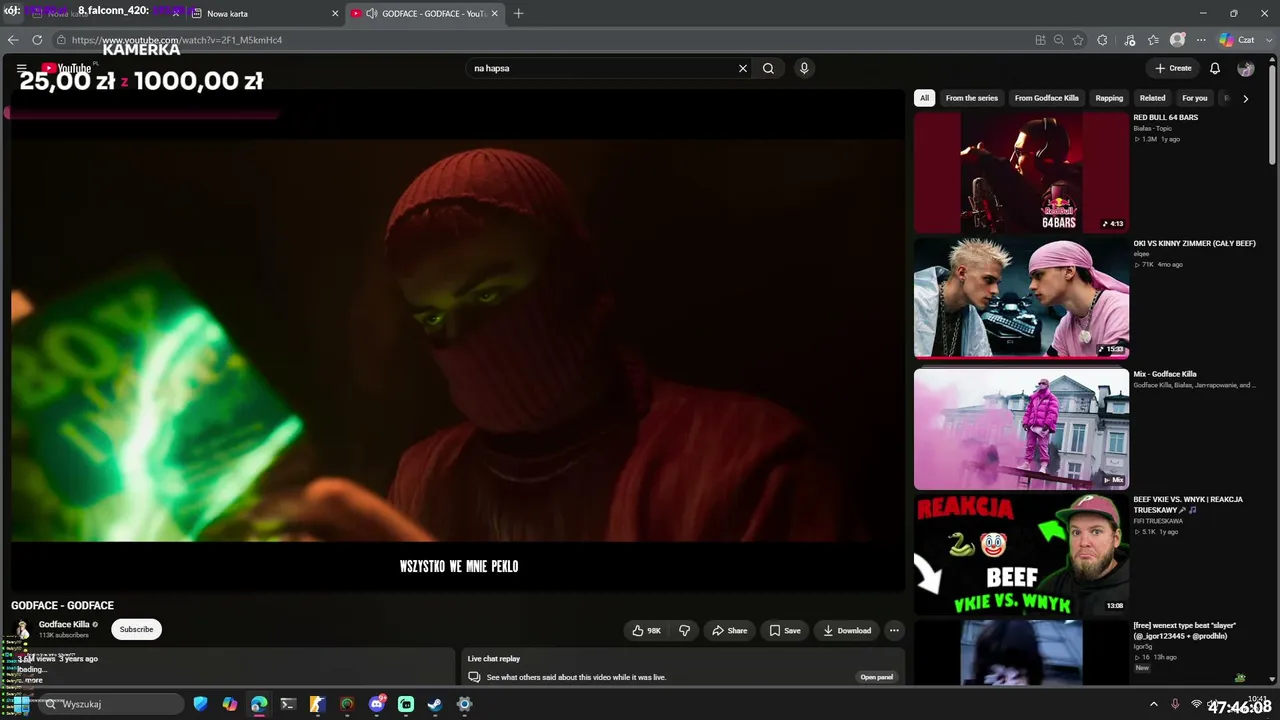
Task: Open the app install icon in address bar
Action: point(1040,40)
